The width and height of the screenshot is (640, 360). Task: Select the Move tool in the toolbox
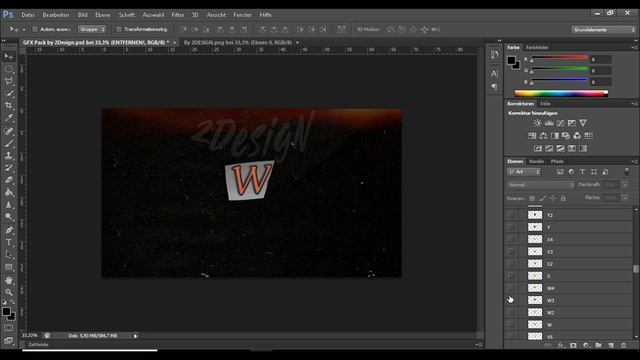click(x=9, y=57)
